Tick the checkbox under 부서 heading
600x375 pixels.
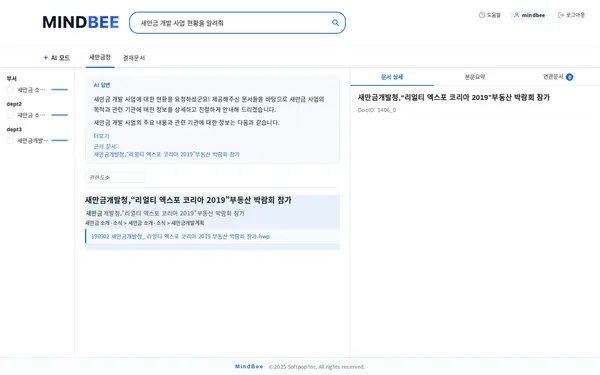10,90
